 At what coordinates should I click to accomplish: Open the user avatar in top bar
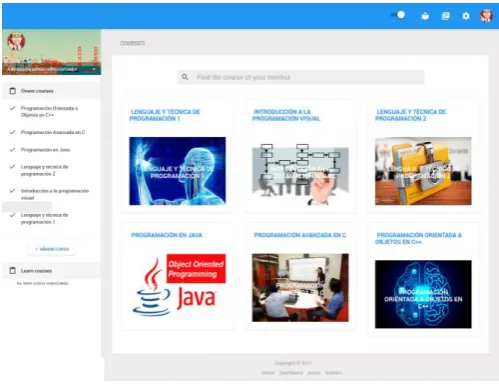click(x=486, y=15)
